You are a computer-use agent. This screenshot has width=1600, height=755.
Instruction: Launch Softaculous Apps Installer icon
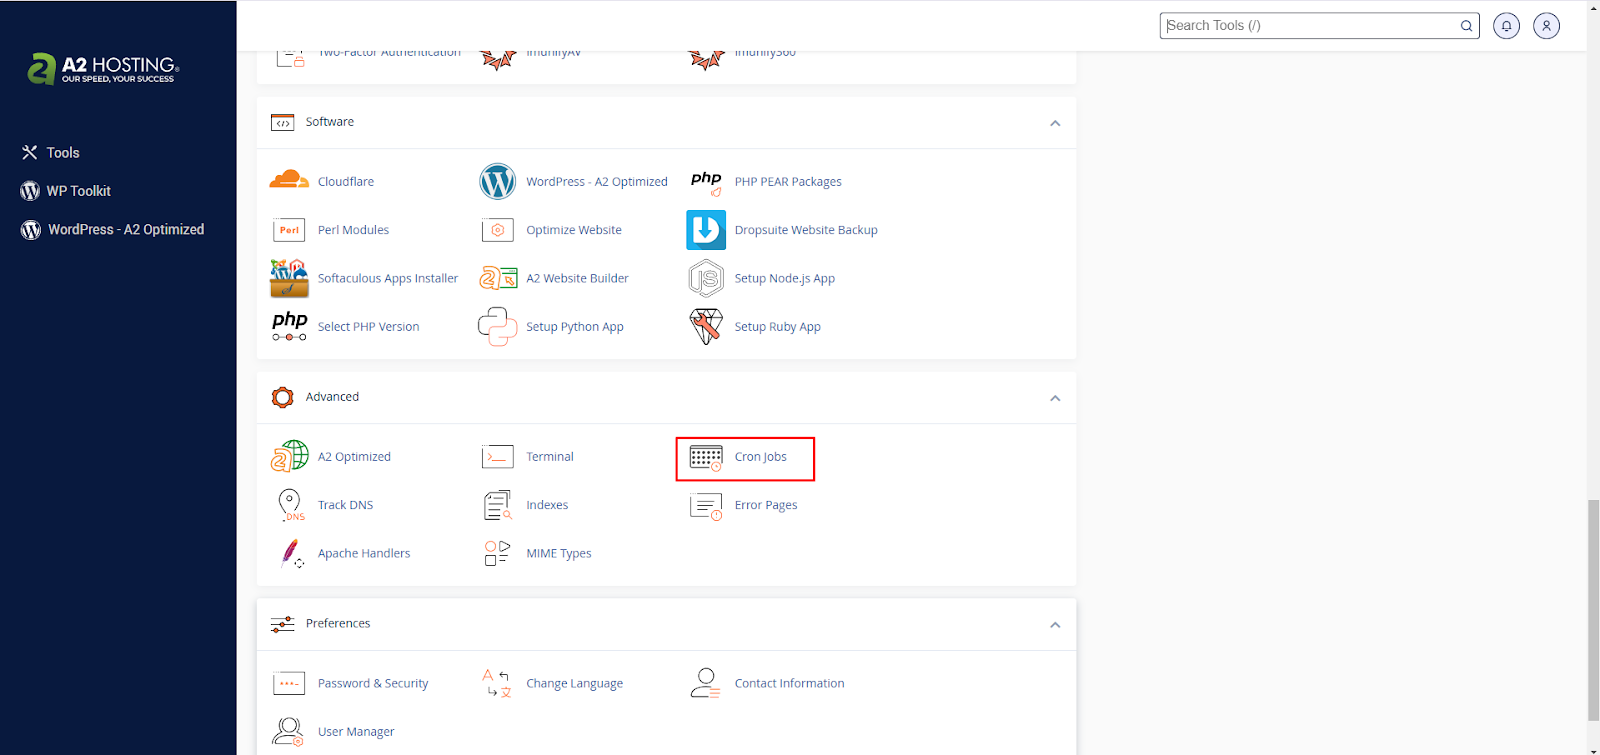(289, 278)
